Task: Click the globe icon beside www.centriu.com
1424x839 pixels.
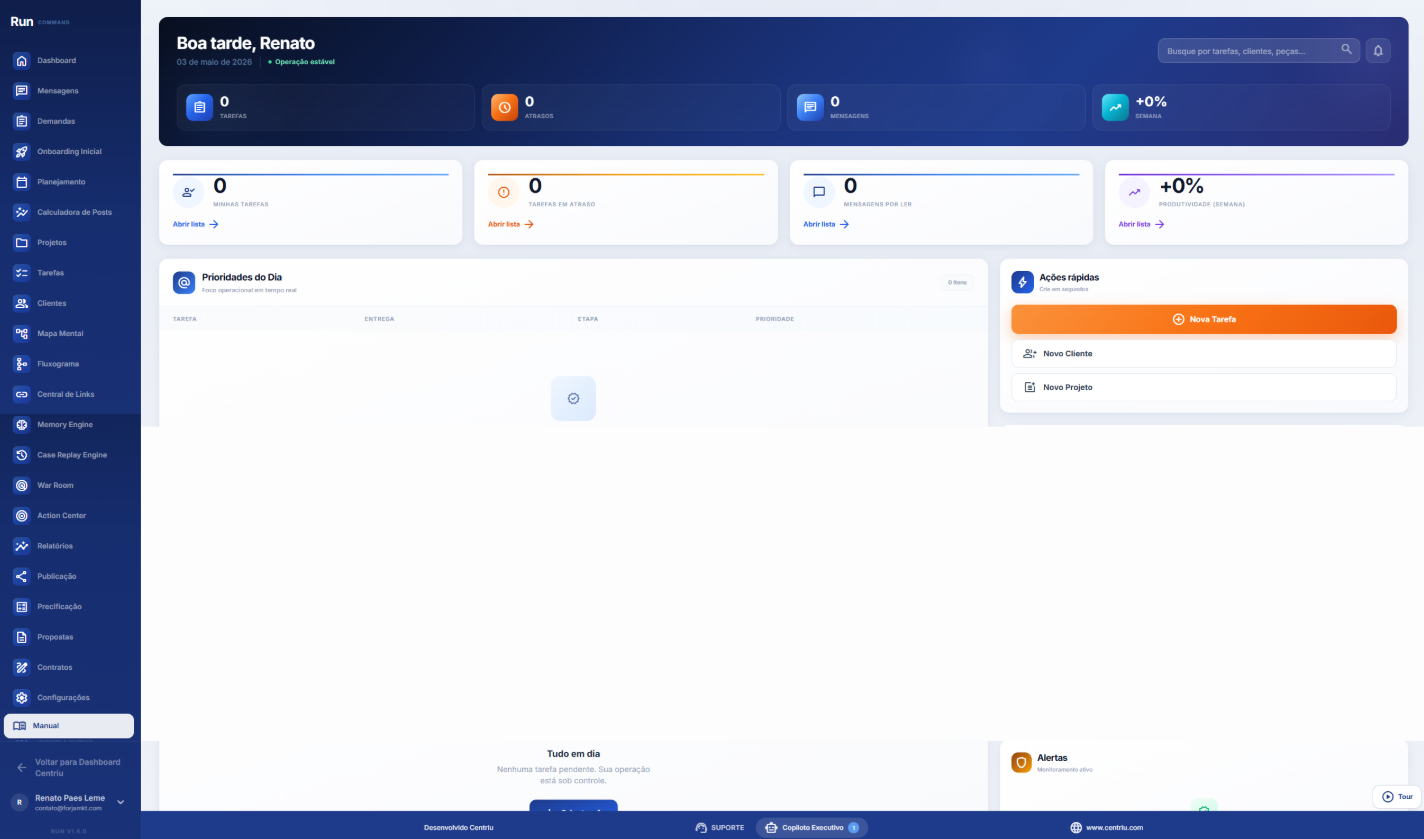Action: [x=1076, y=827]
